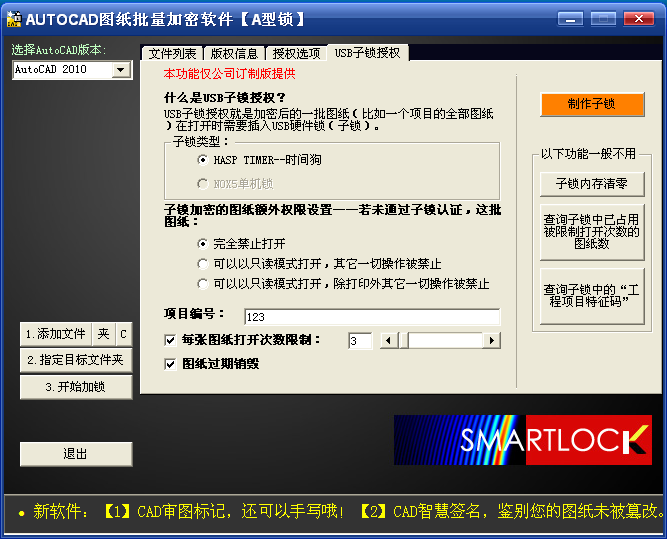Click the 项目编号 input field

372,317
